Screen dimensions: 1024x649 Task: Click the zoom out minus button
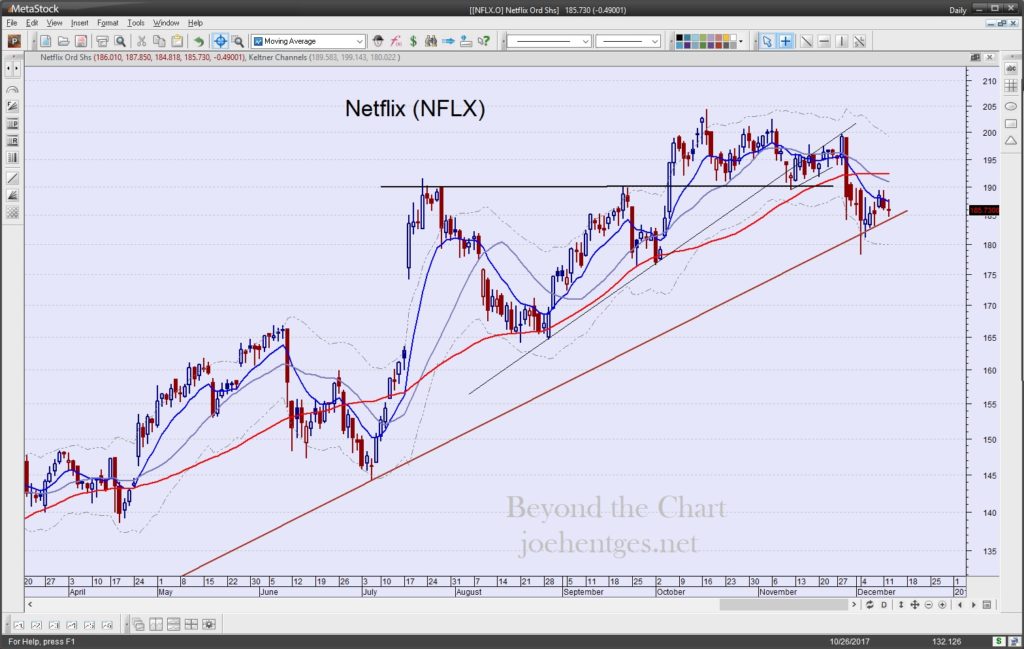(929, 605)
